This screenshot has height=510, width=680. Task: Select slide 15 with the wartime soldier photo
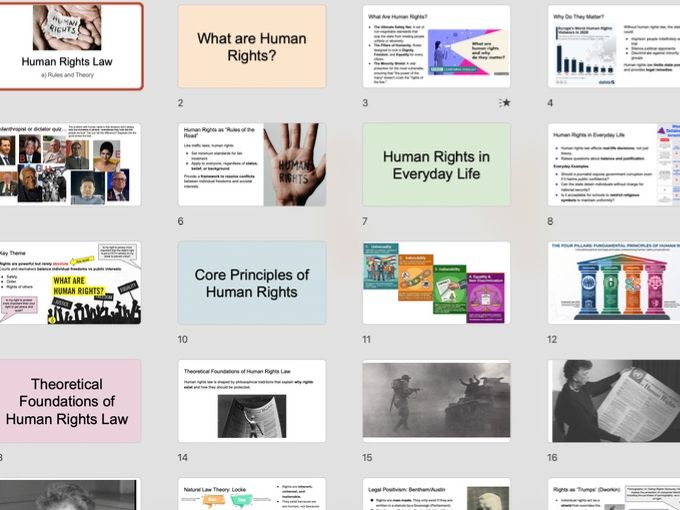coord(436,401)
